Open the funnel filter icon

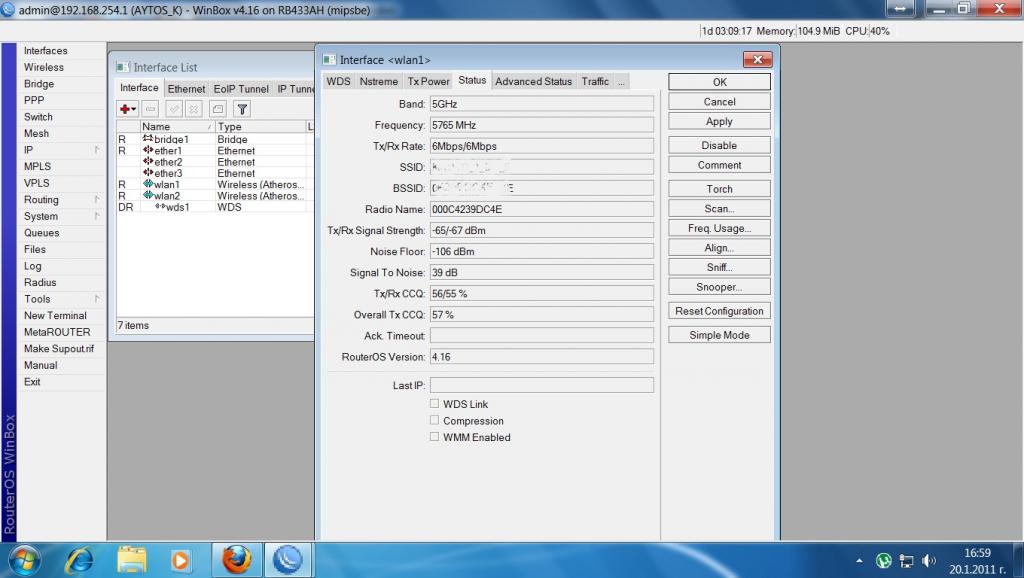point(242,108)
